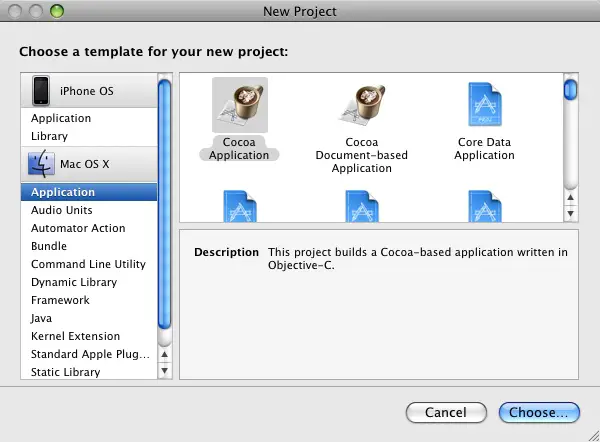Click the Mac OS X Finder icon
Viewport: 600px width, 442px height.
(x=41, y=163)
